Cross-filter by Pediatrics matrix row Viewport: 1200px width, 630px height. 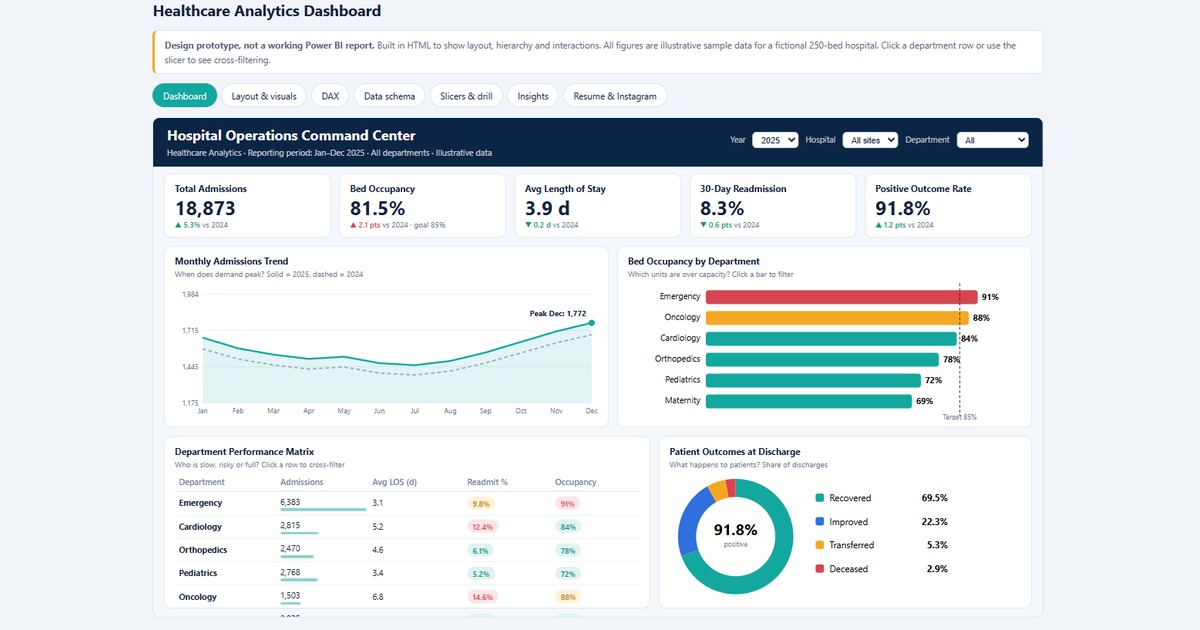pos(408,573)
